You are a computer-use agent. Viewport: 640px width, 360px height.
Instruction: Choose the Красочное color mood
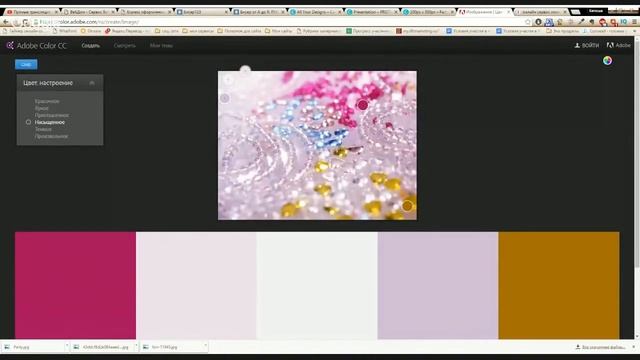click(x=47, y=101)
